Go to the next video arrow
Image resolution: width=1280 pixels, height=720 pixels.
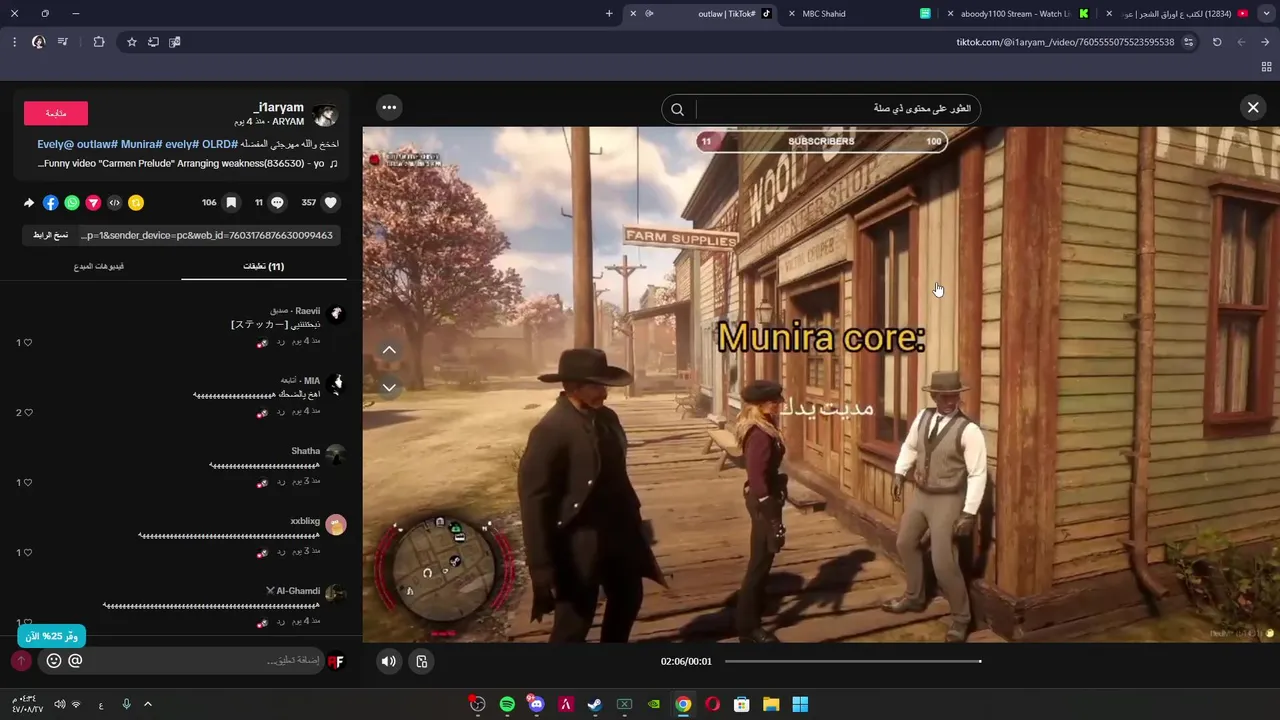[389, 387]
